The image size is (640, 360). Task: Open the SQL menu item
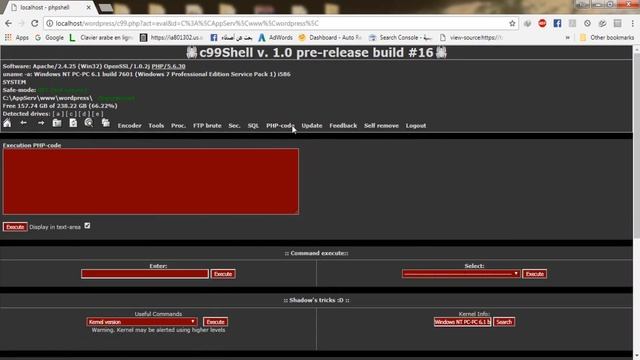(253, 126)
